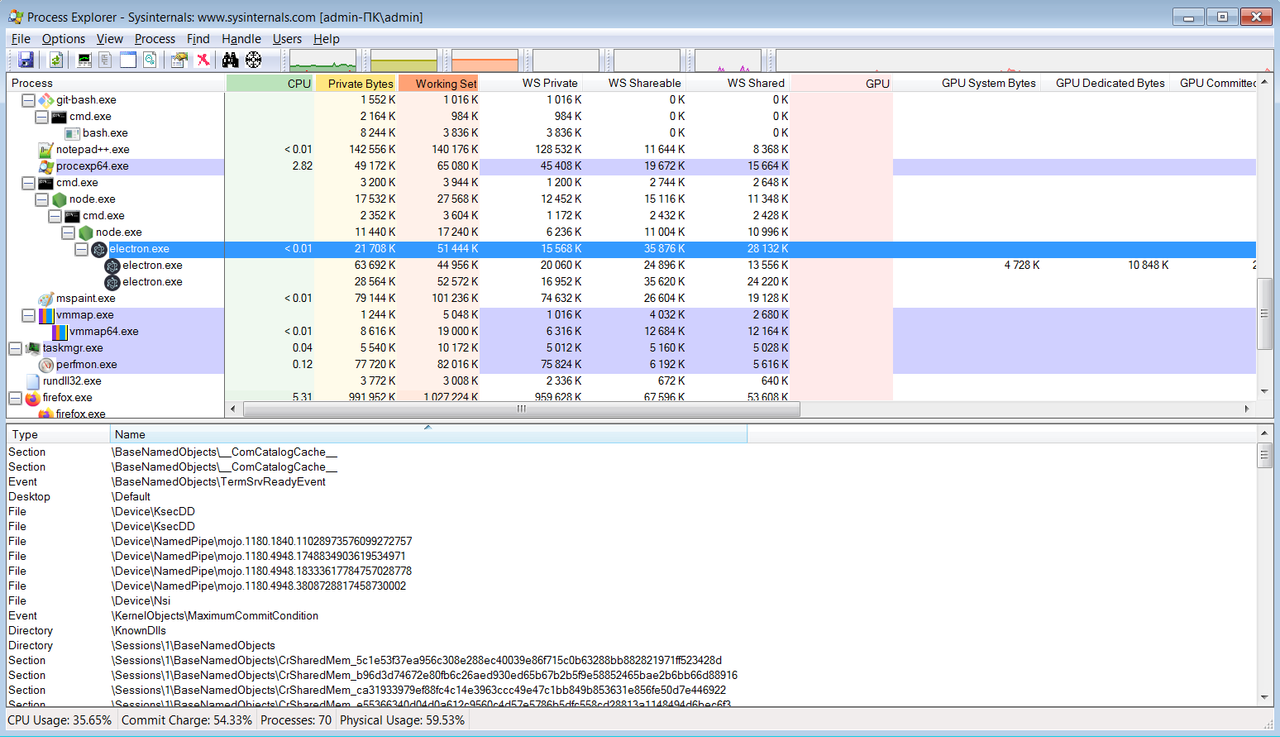The image size is (1280, 737).
Task: Click the crosshair Find Window's Process icon
Action: 254,59
